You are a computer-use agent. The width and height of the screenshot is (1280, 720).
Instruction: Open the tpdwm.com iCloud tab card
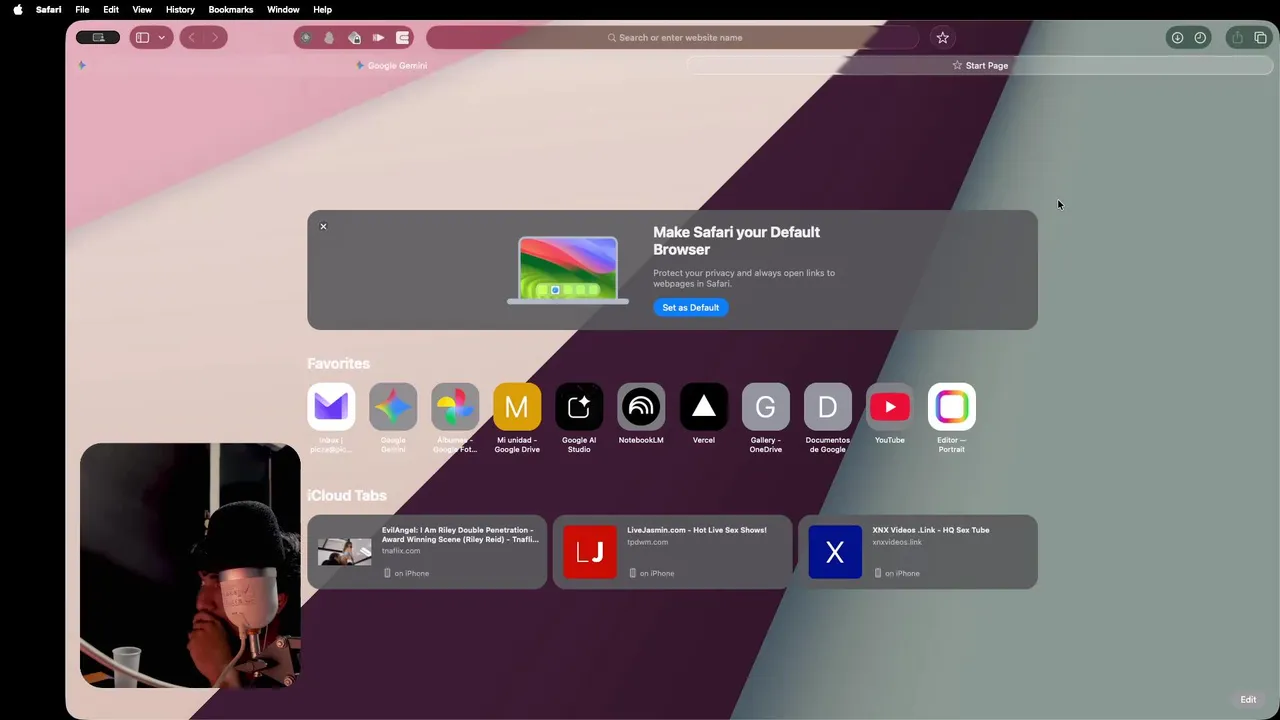(x=672, y=552)
